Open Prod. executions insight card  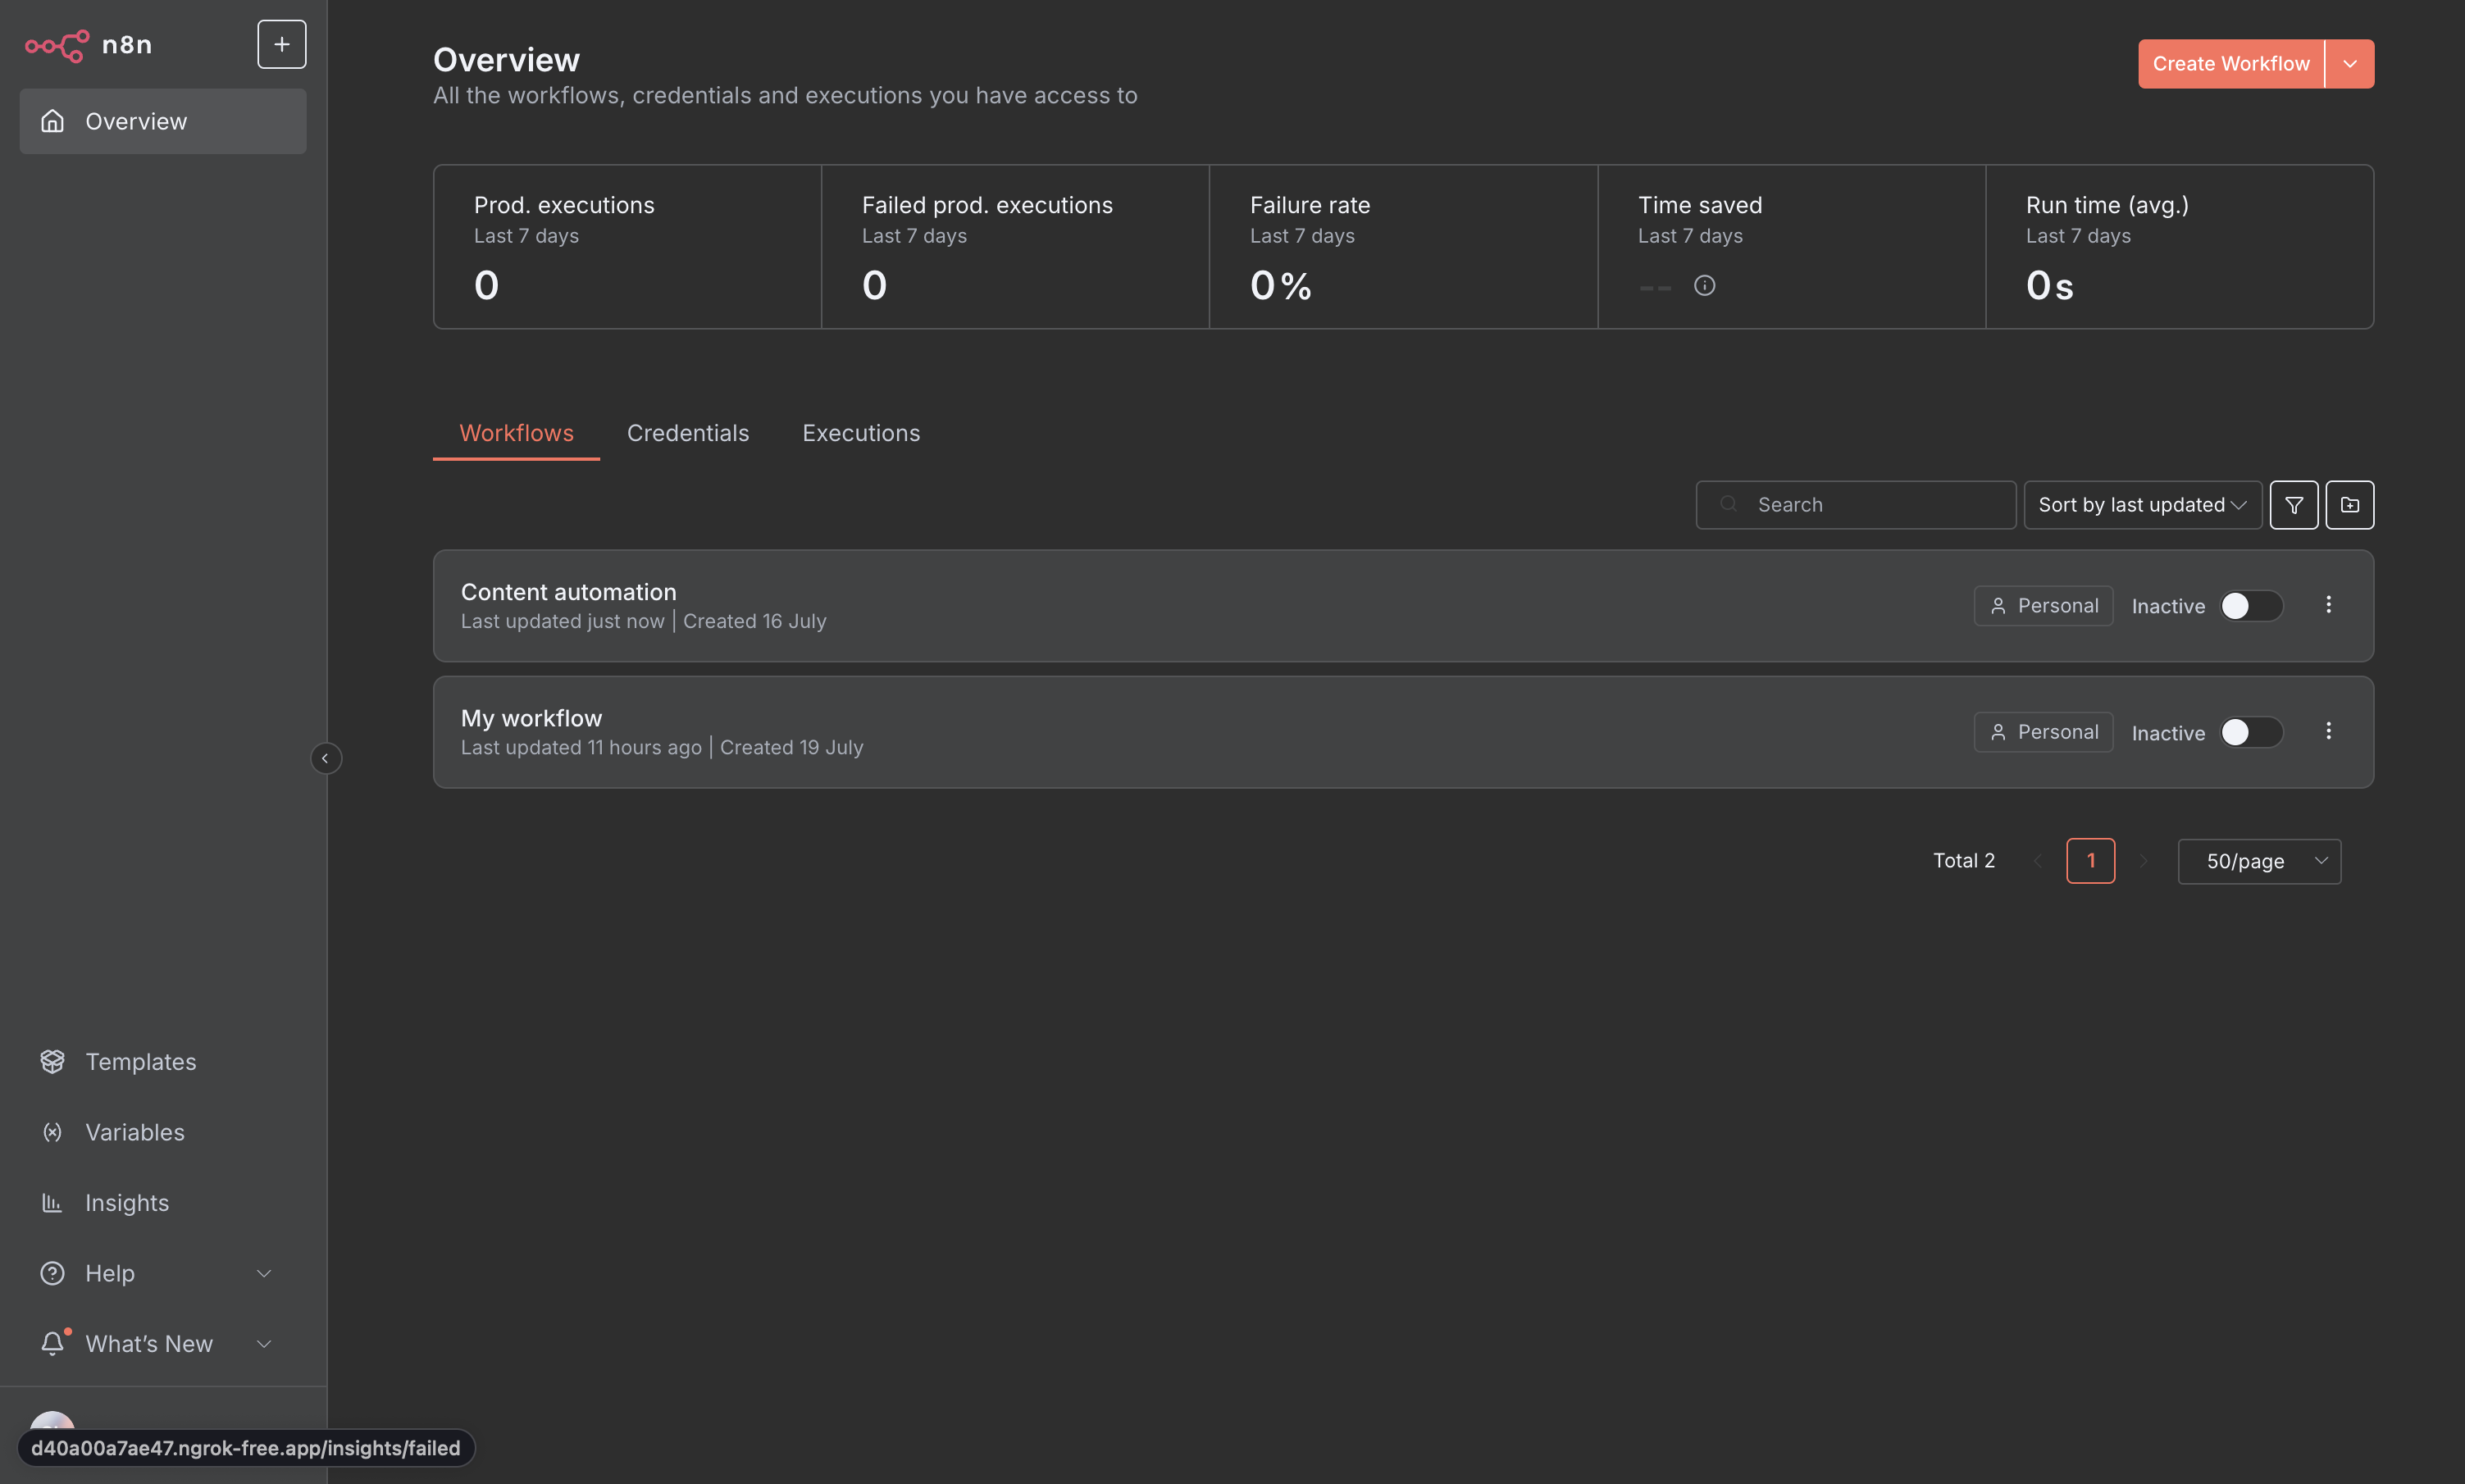click(628, 247)
